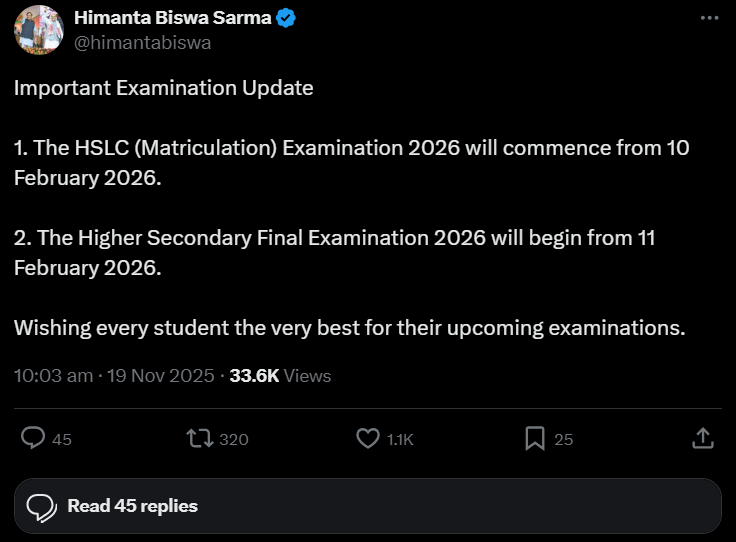Repost this tweet using the retweet icon
736x542 pixels.
[x=201, y=438]
